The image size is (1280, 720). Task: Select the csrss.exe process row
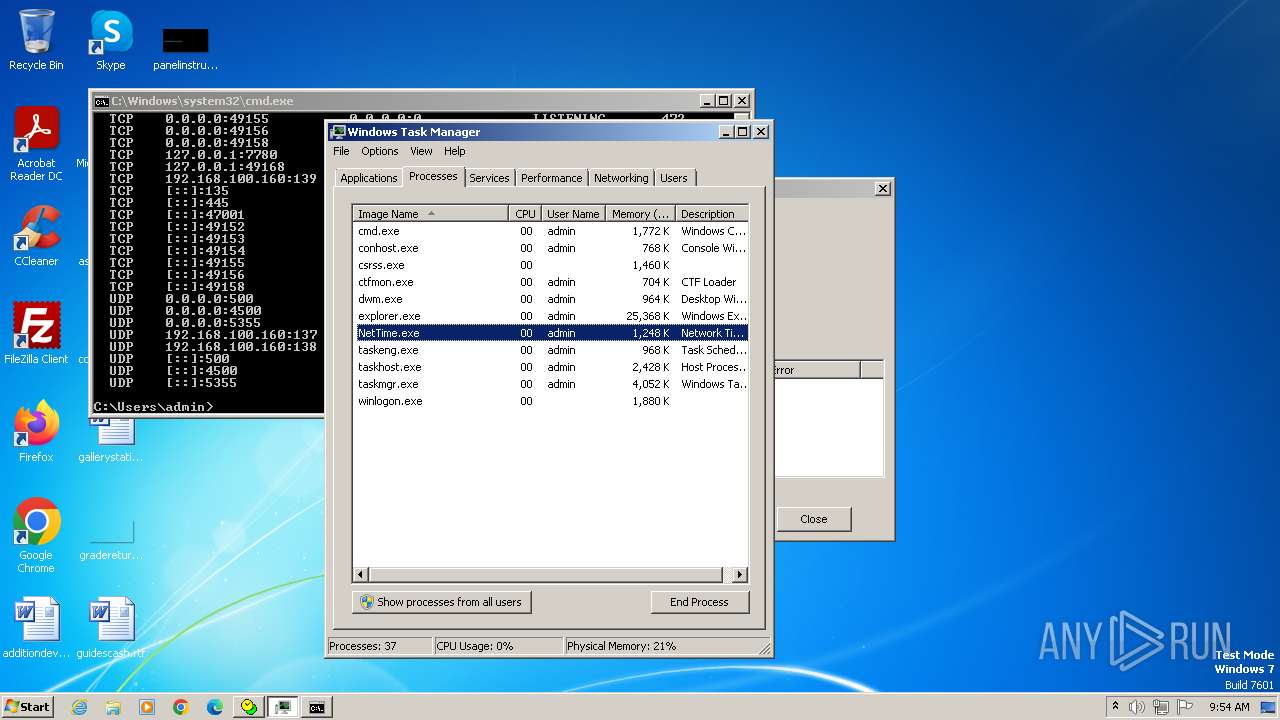[x=551, y=265]
